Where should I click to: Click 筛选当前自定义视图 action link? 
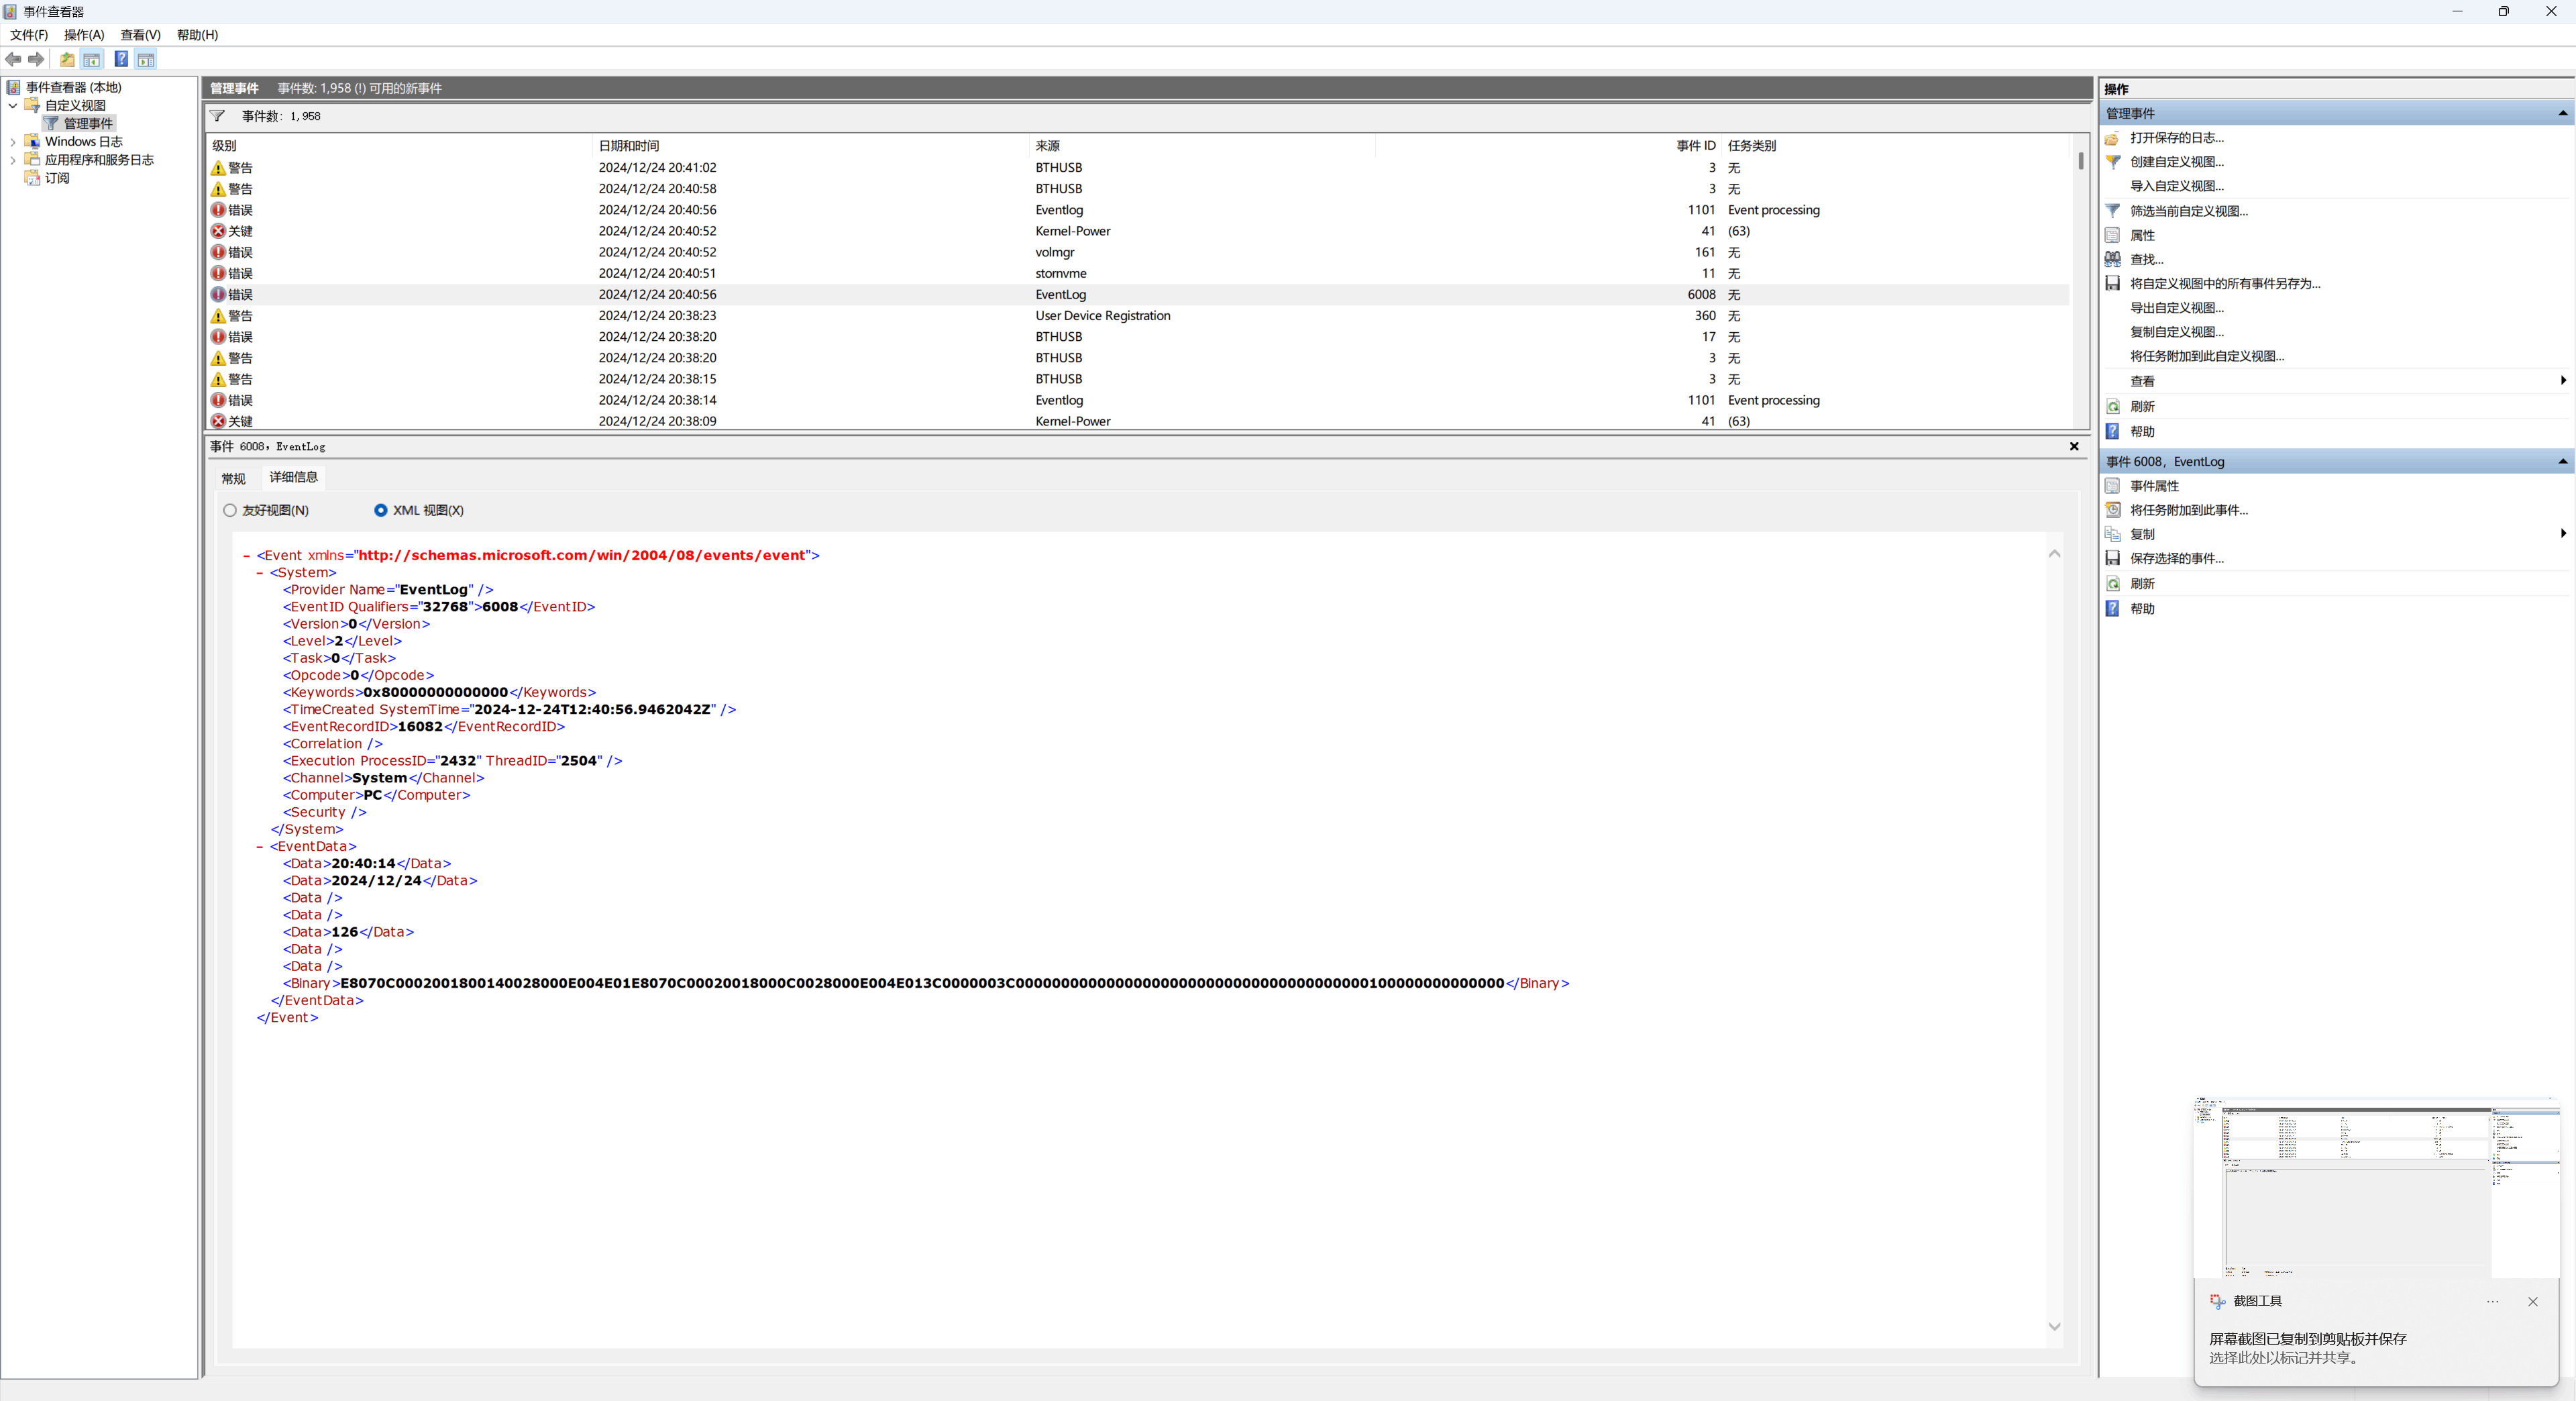(x=2188, y=211)
